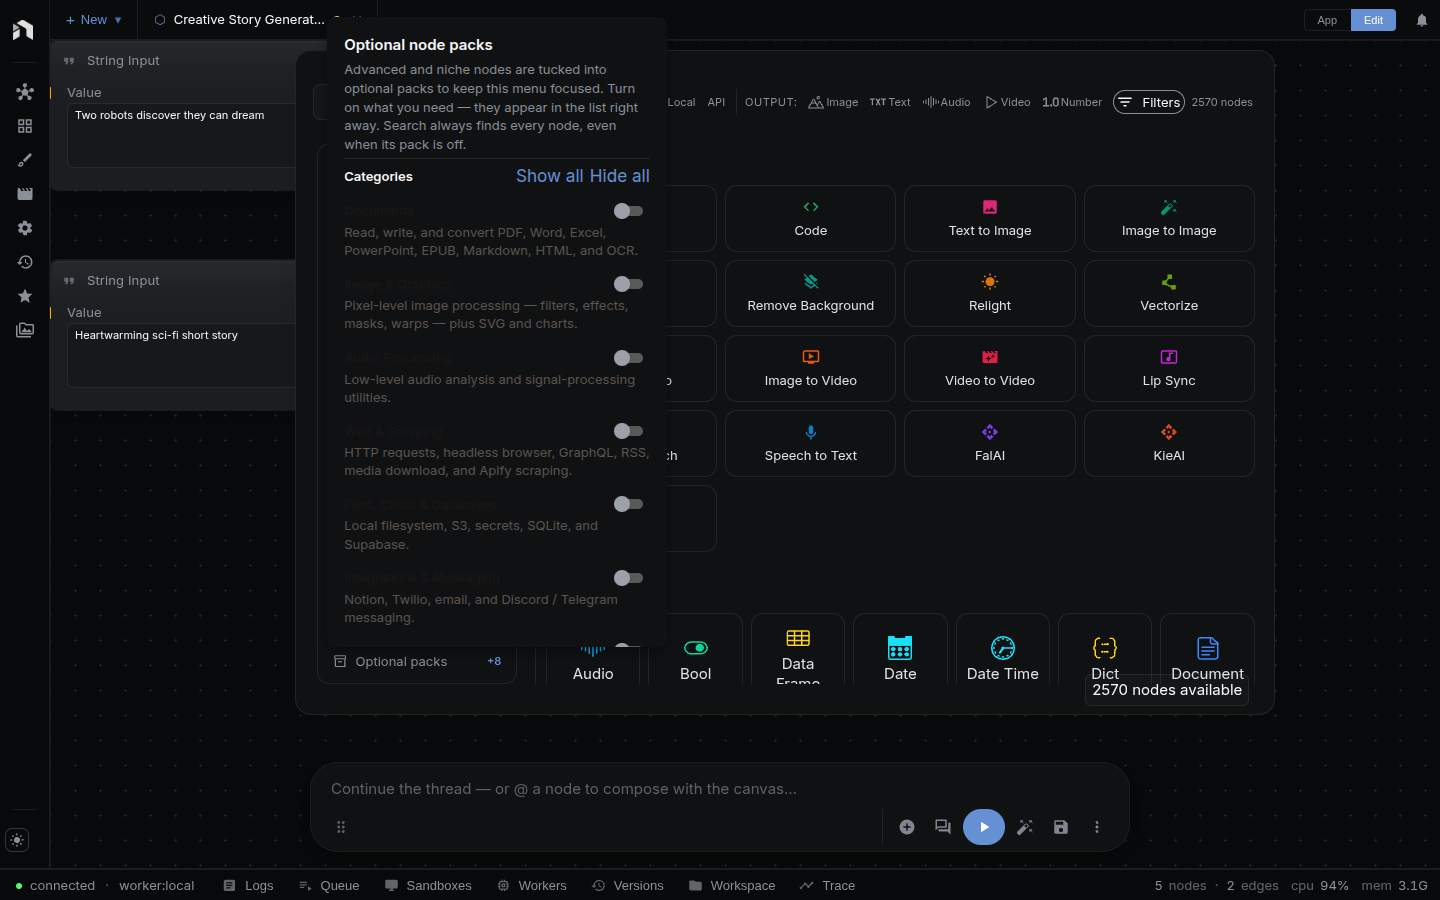
Task: Select the brush icon in left sidebar
Action: (25, 160)
